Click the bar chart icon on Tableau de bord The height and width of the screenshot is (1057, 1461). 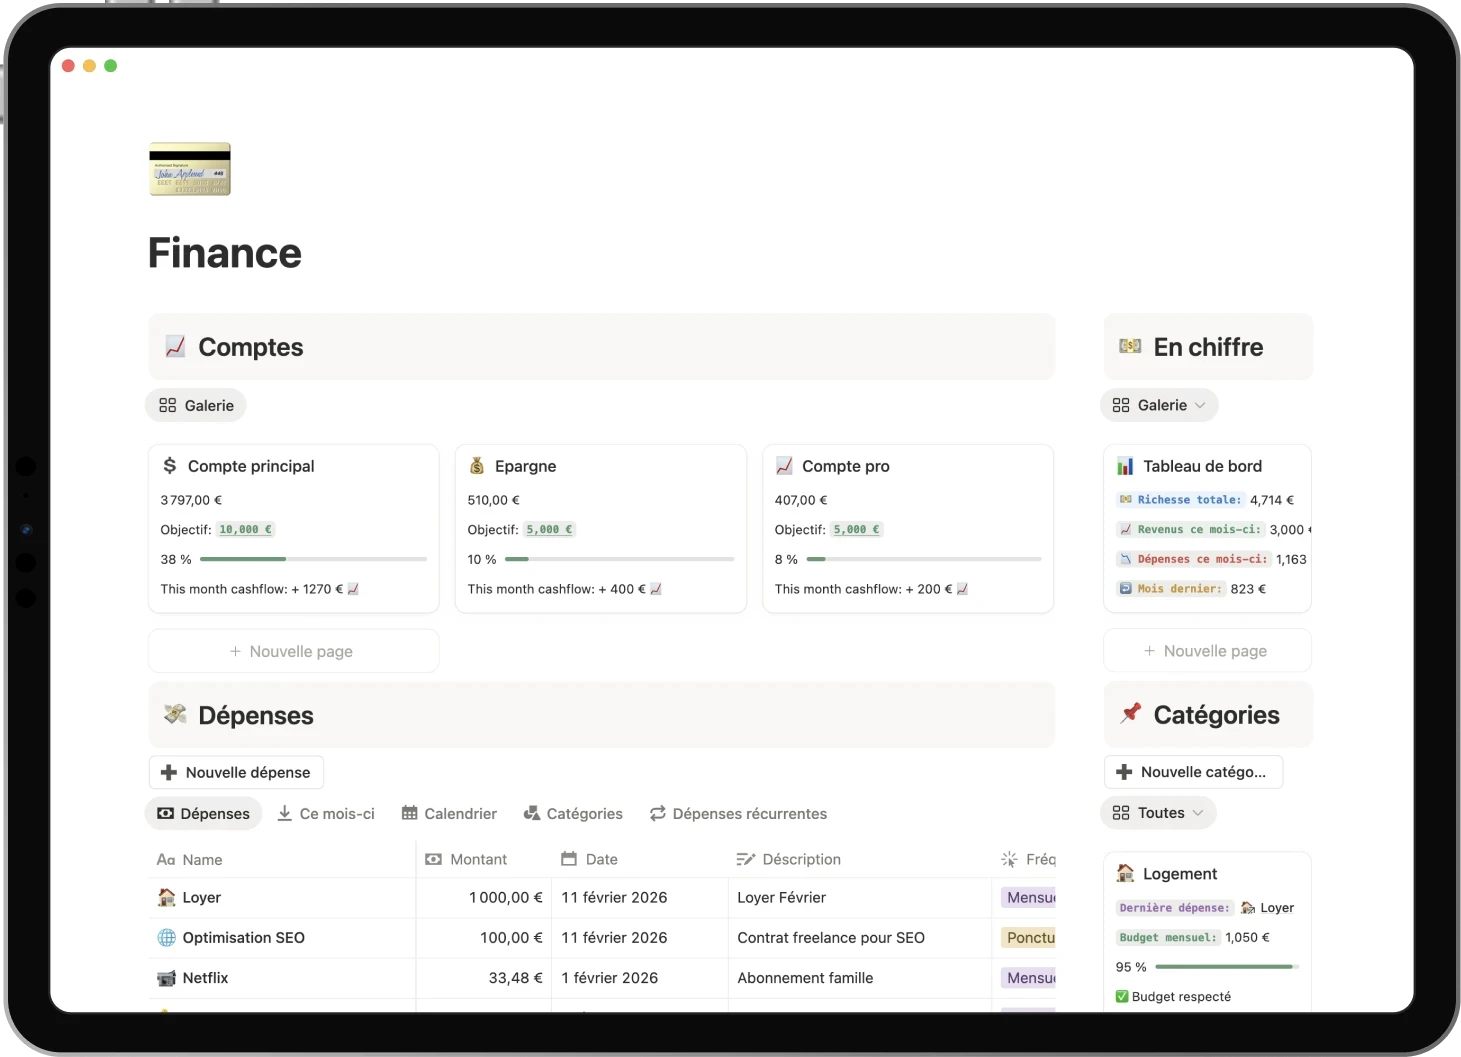point(1125,465)
